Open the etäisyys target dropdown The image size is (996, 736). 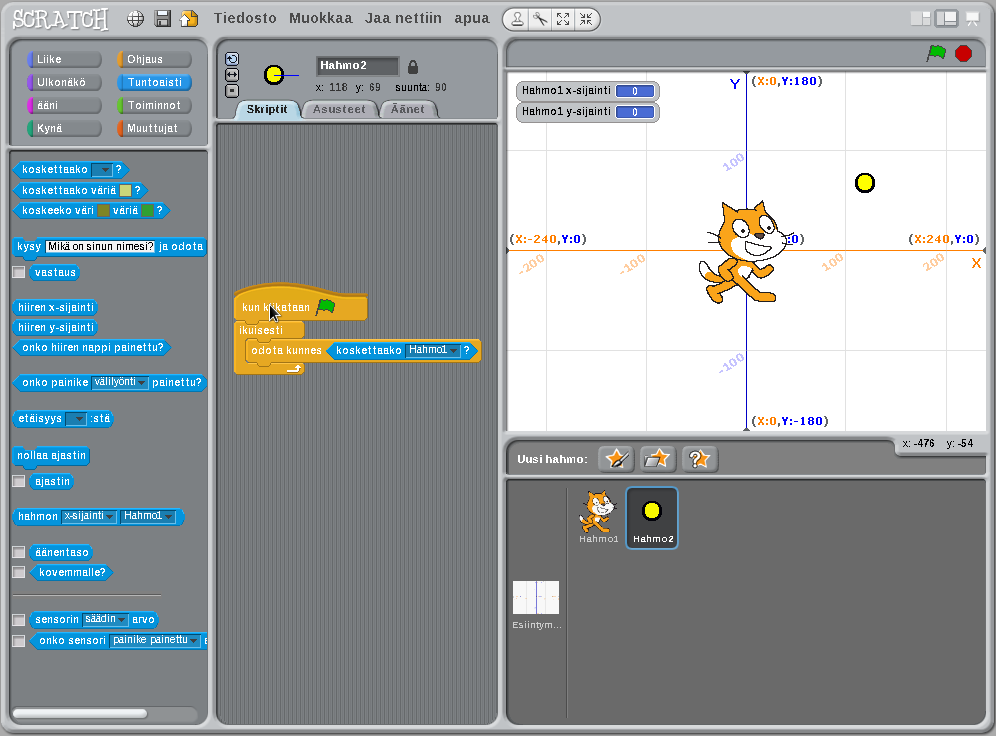76,418
